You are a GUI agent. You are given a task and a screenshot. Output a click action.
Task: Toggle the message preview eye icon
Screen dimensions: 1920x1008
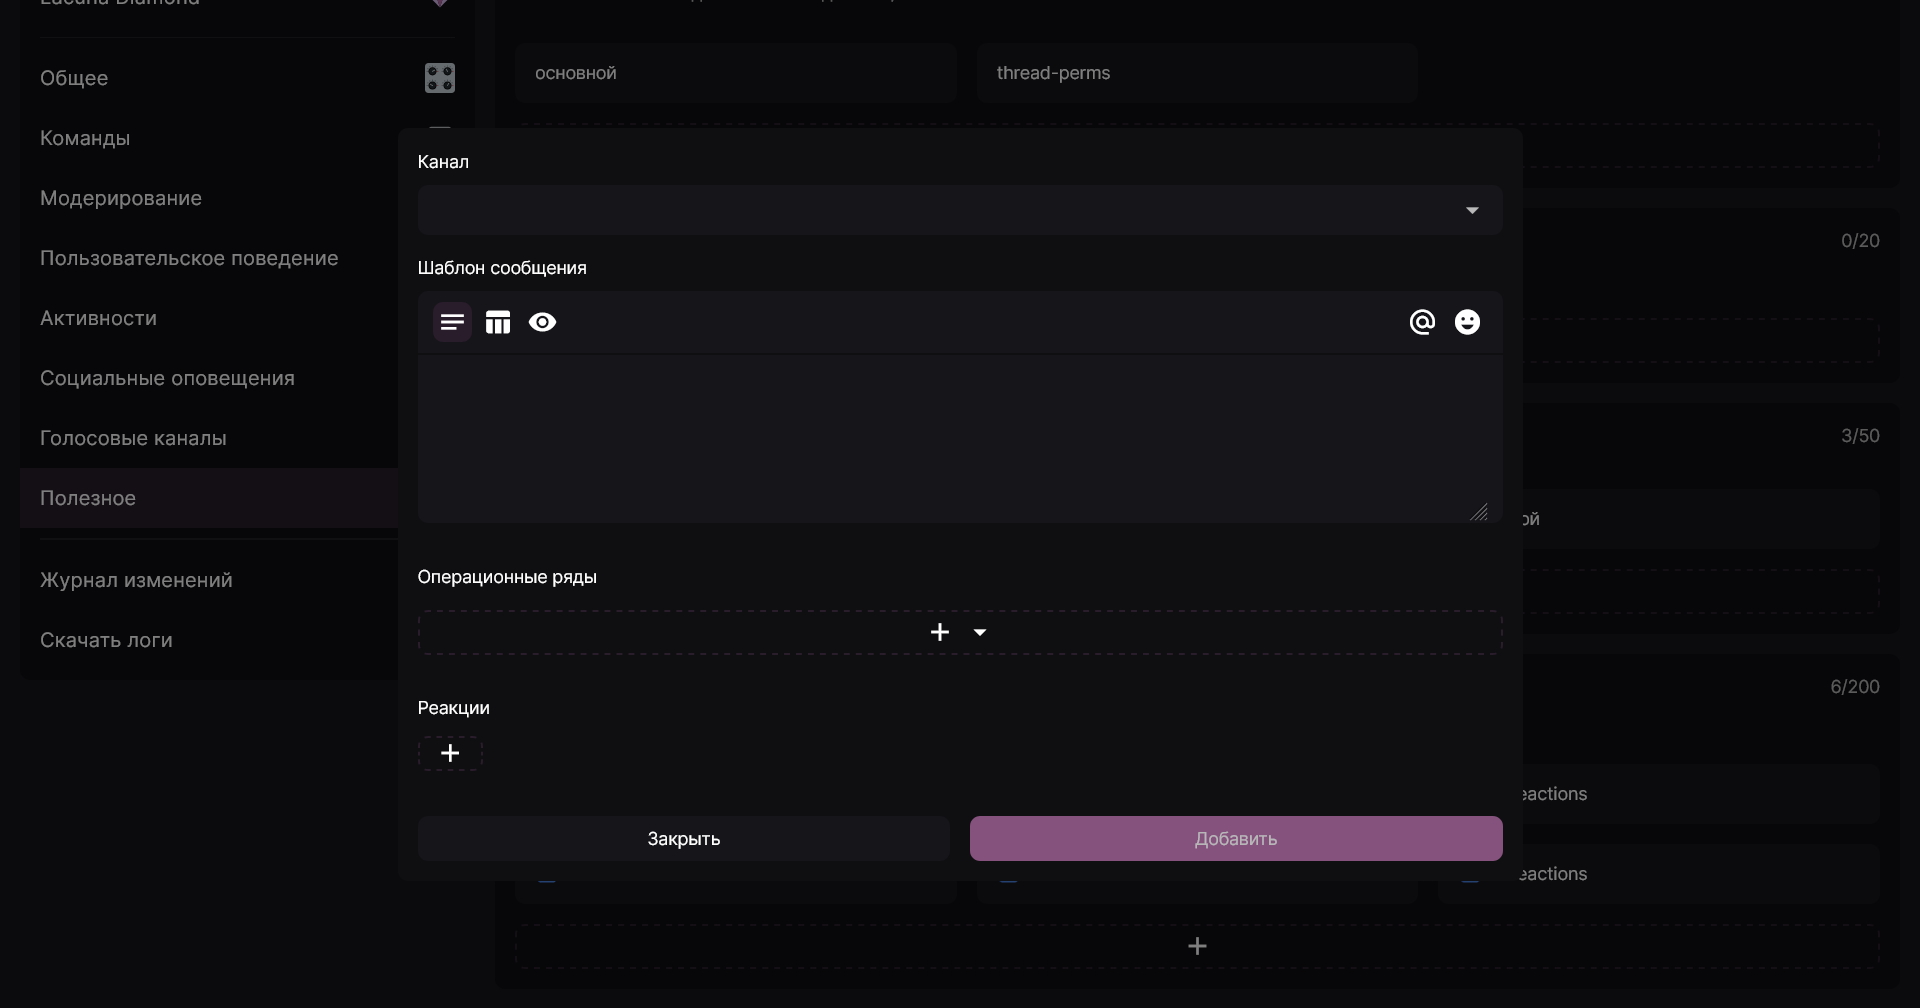click(543, 322)
